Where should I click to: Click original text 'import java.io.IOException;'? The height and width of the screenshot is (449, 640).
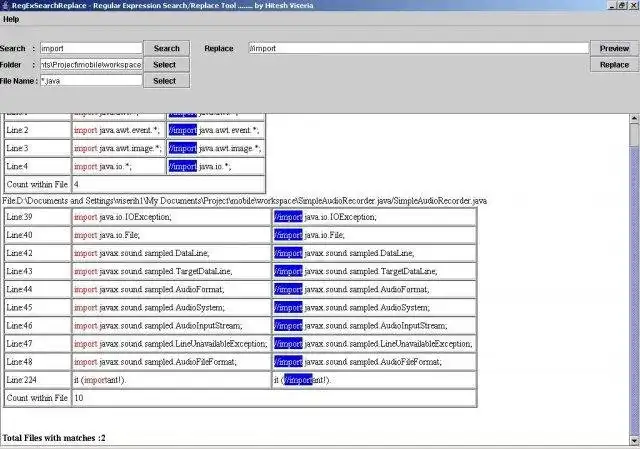(x=123, y=217)
